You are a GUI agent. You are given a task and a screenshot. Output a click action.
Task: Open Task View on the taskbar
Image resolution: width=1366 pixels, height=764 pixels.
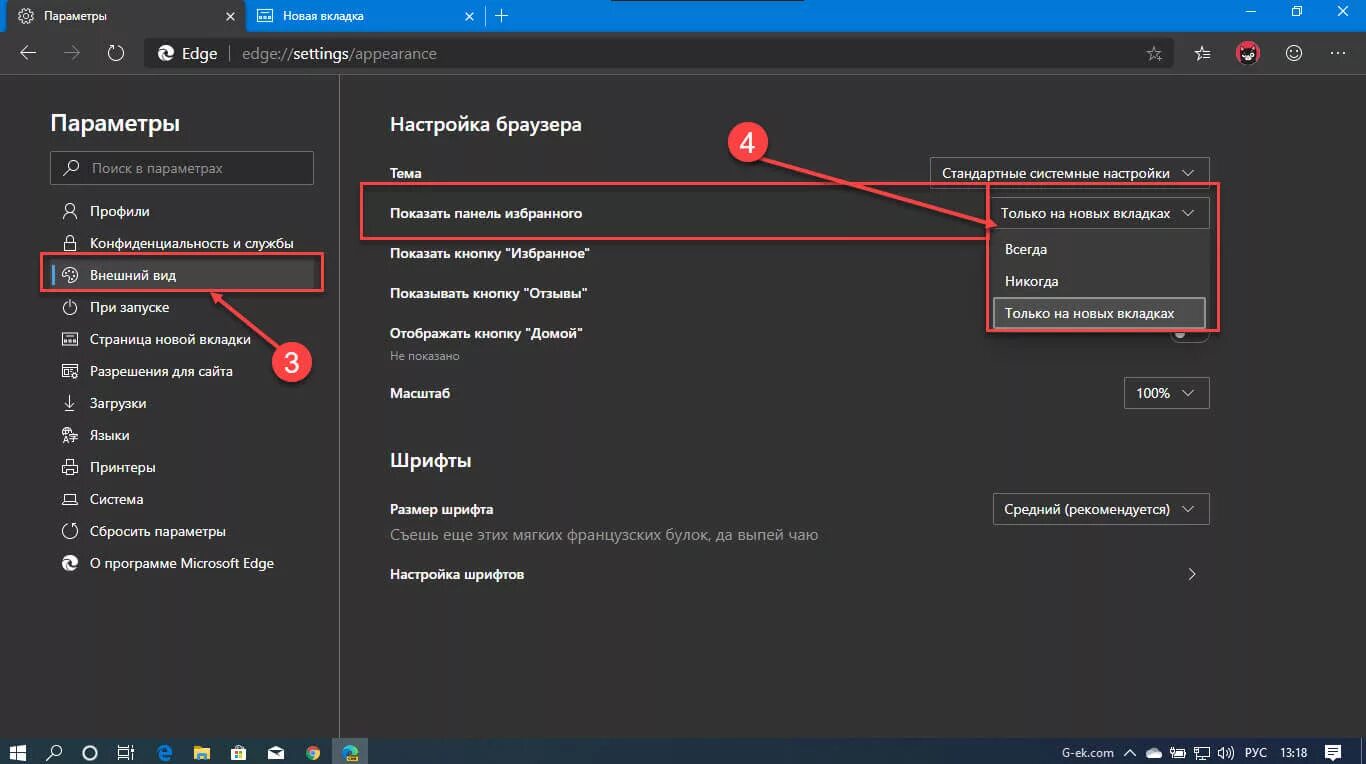(126, 752)
